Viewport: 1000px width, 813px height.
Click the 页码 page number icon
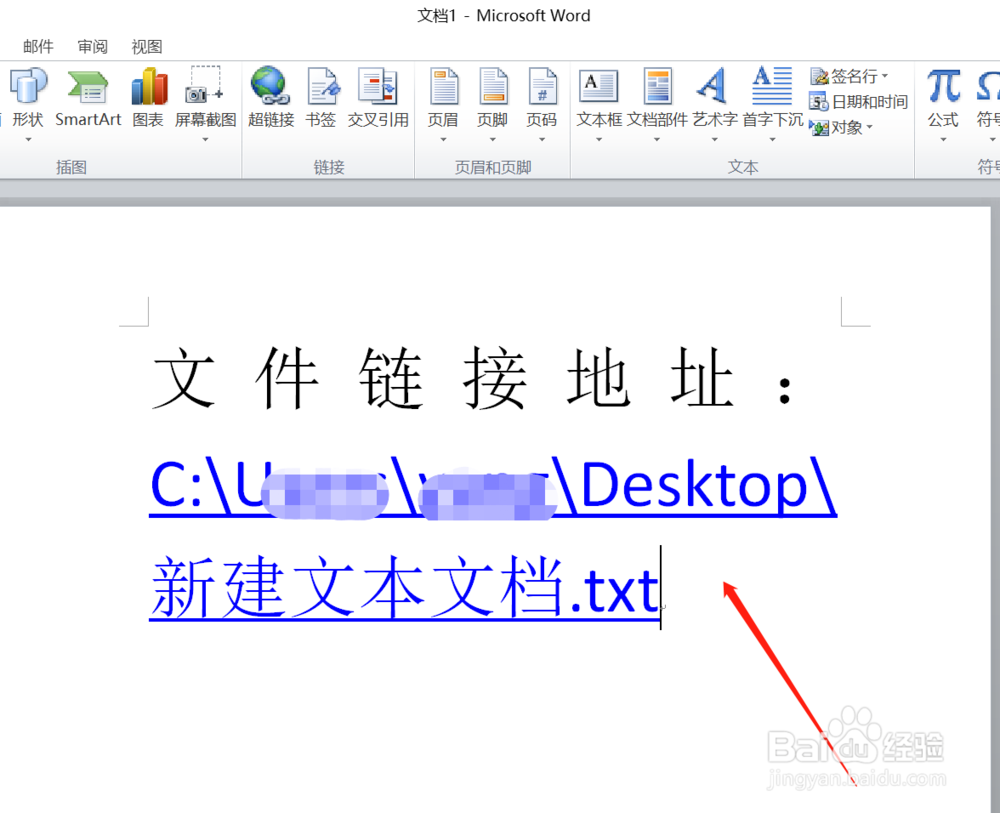click(x=541, y=86)
